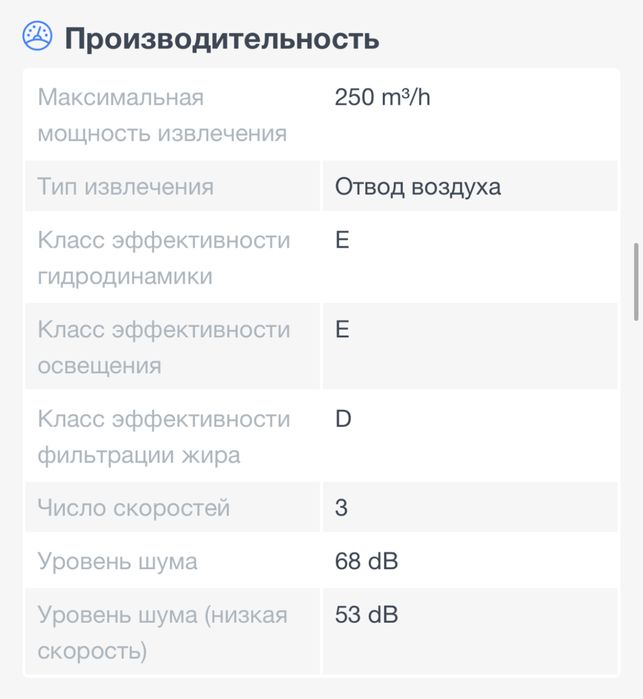
Task: Select the Число скоростей label
Action: click(x=133, y=508)
